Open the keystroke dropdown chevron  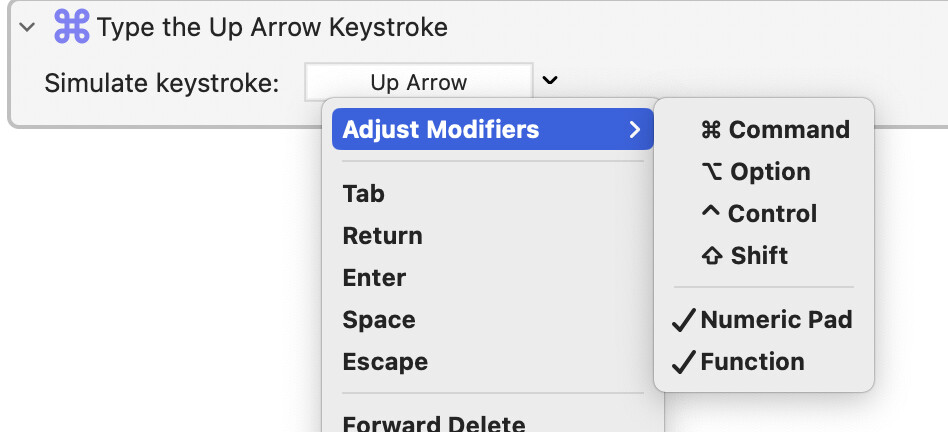point(549,81)
